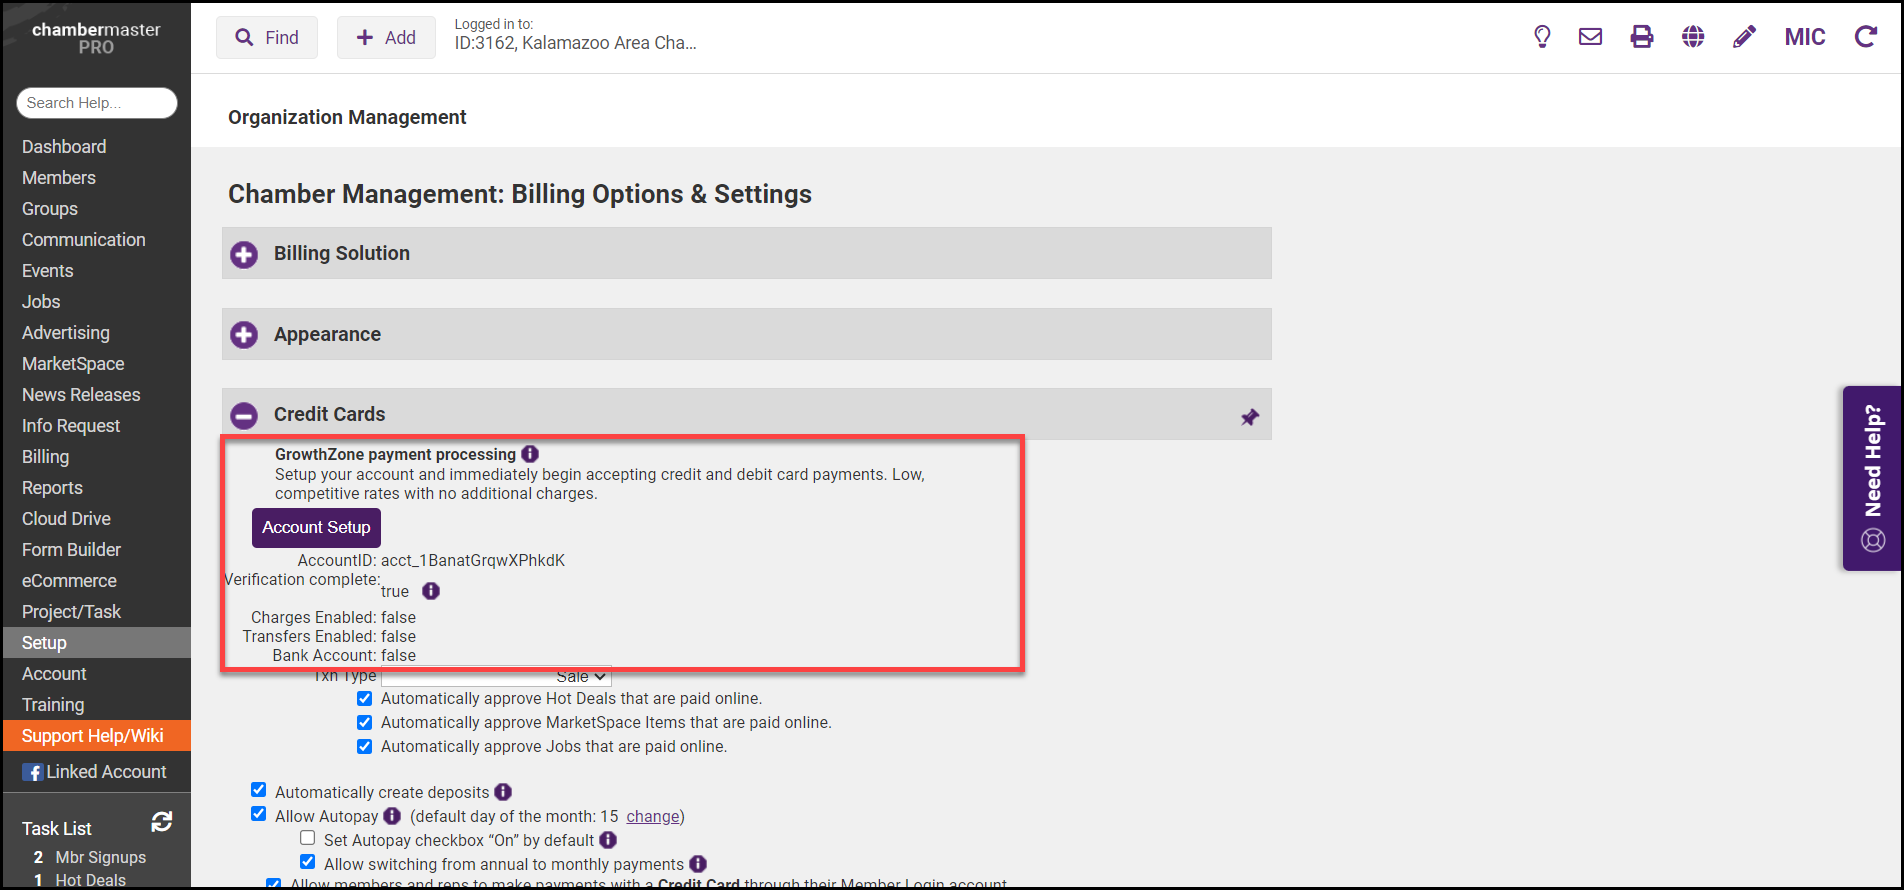Click the refresh arrow icon in header

[x=1866, y=37]
